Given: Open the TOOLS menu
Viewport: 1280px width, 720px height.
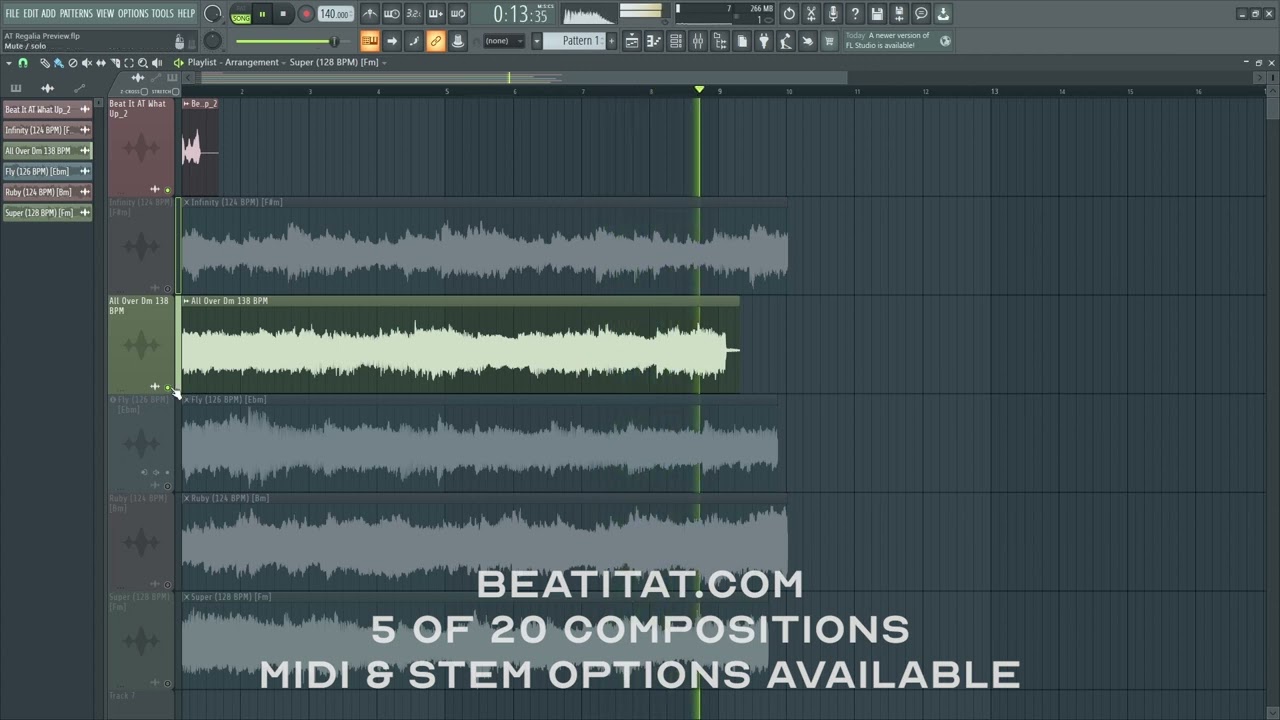Looking at the screenshot, I should pyautogui.click(x=162, y=13).
